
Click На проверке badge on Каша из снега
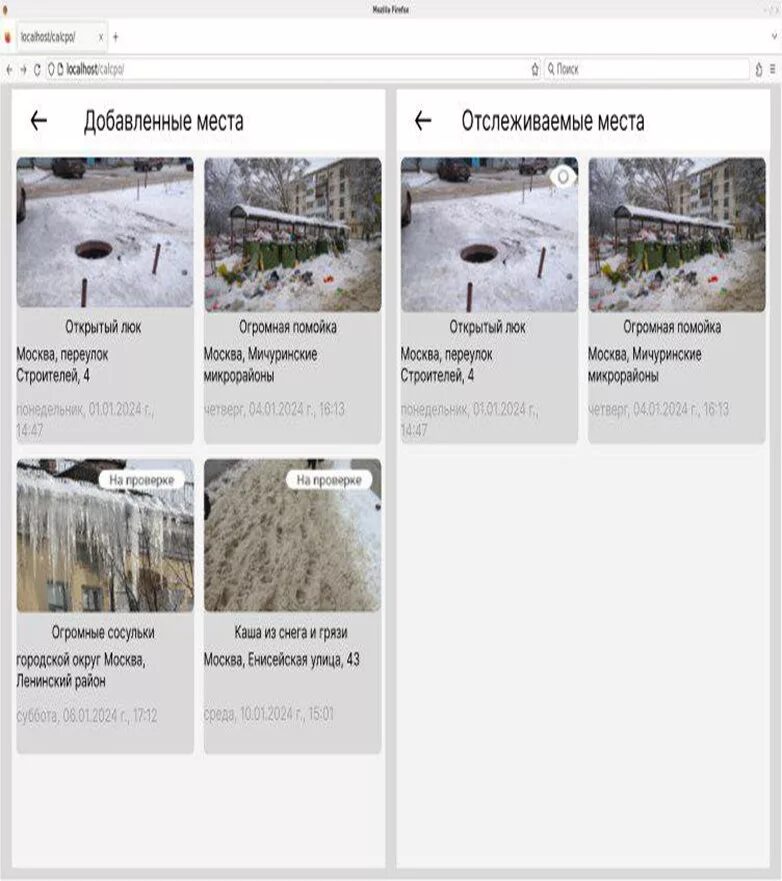[x=329, y=480]
